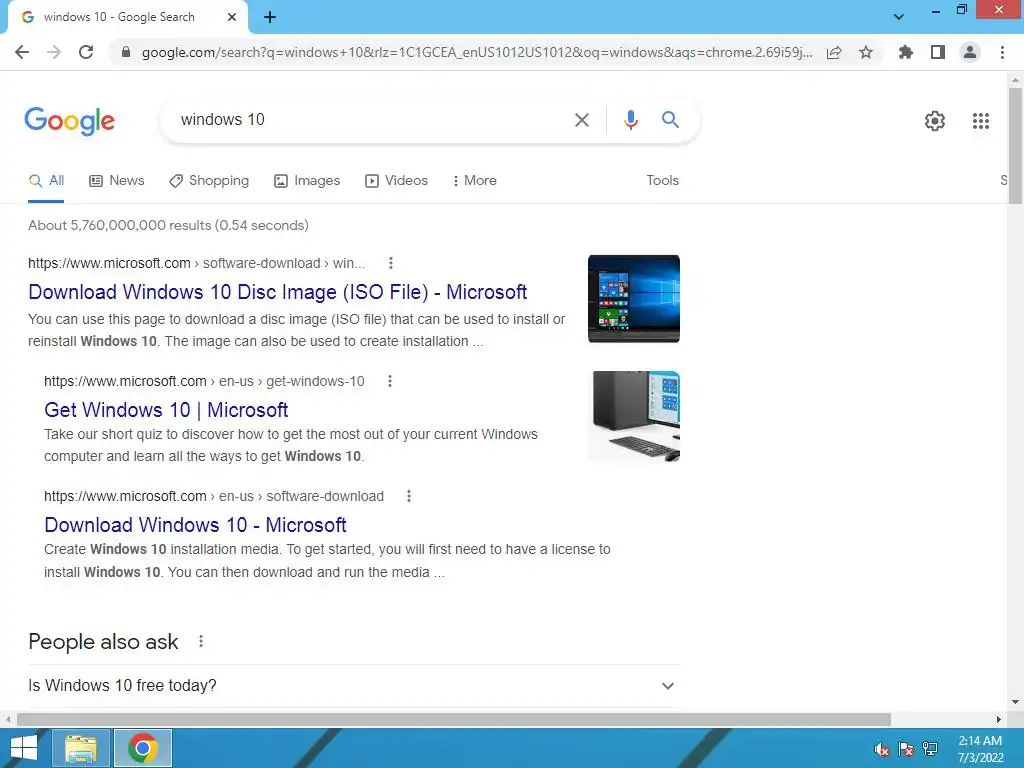1024x768 pixels.
Task: Open the tab search dropdown arrow
Action: click(x=899, y=17)
